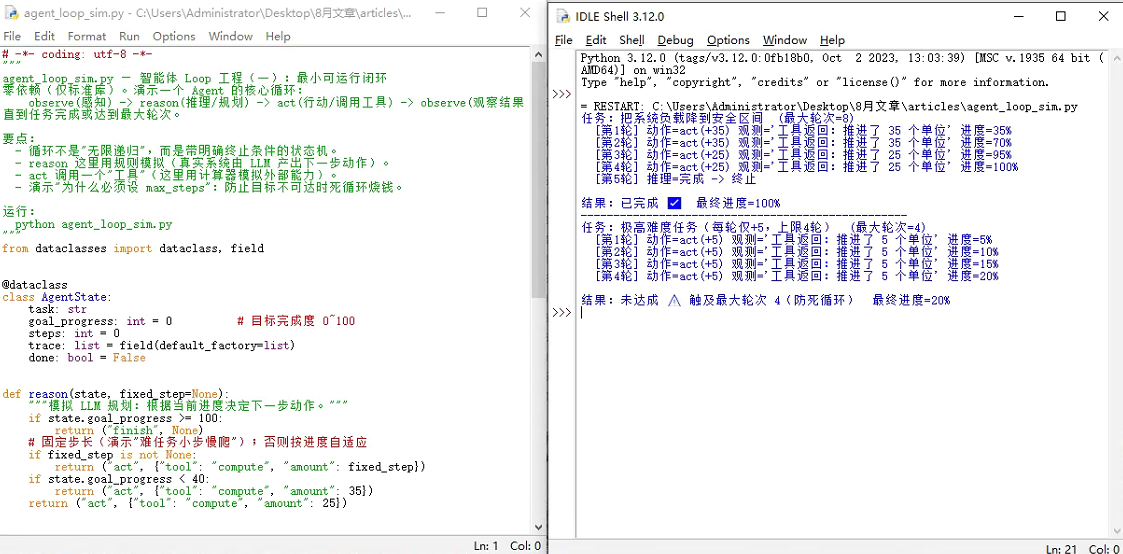Click the IDLE Shell vertical scrollbar
1123x554 pixels.
coord(1115,293)
